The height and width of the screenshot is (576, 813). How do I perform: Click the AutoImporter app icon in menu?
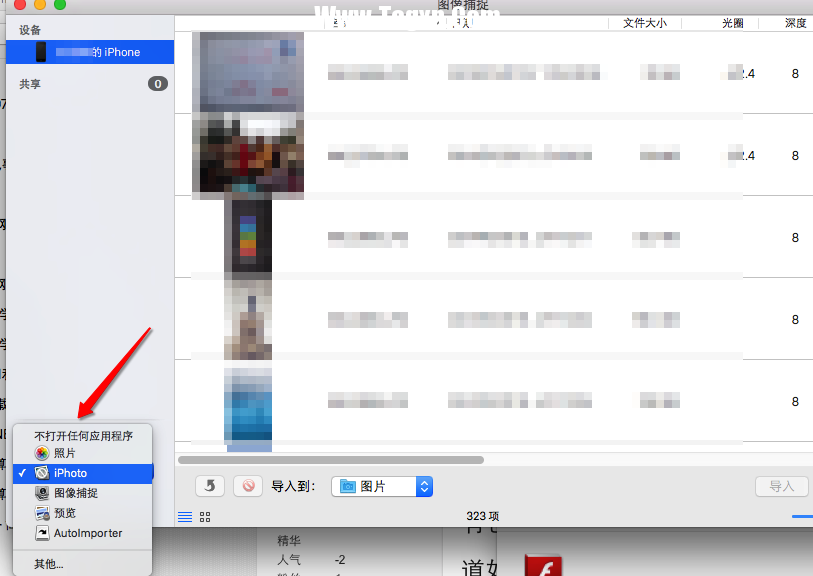[42, 533]
